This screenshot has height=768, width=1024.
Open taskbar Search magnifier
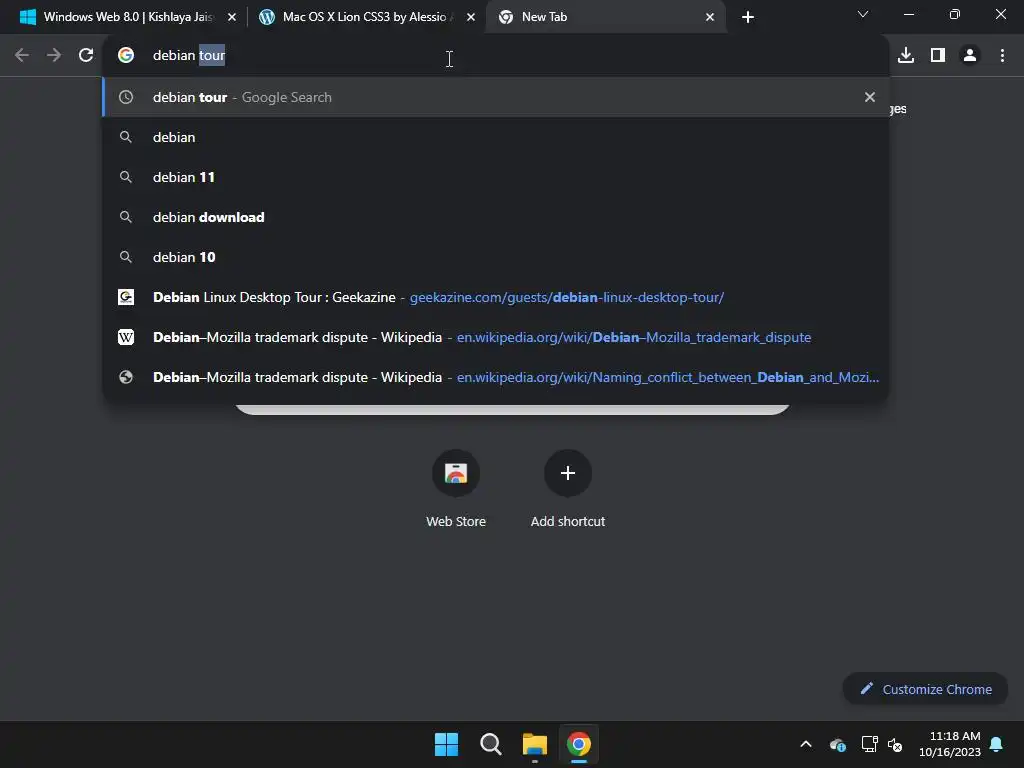pyautogui.click(x=490, y=744)
